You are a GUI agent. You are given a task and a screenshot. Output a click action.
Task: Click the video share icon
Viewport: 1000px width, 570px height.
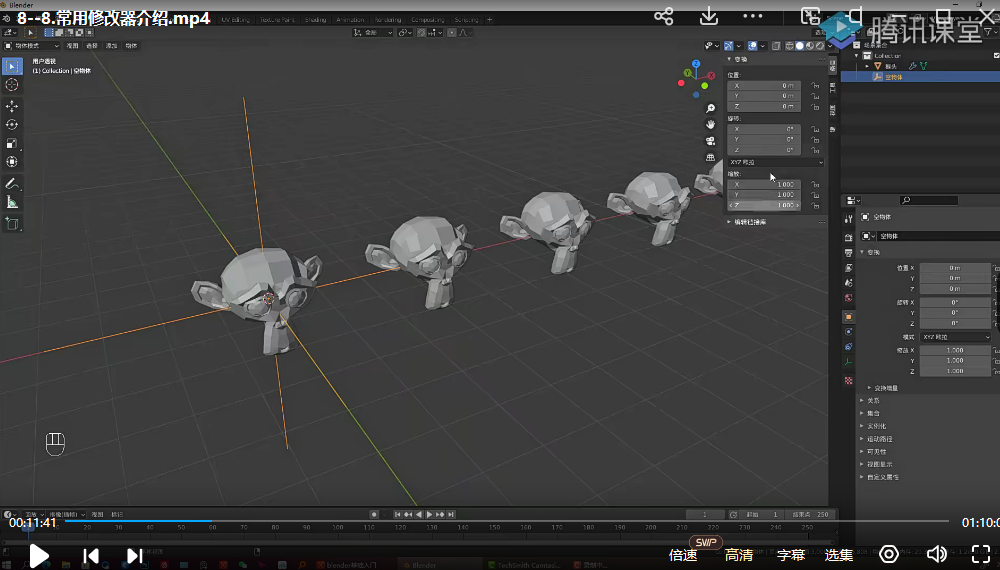tap(664, 17)
